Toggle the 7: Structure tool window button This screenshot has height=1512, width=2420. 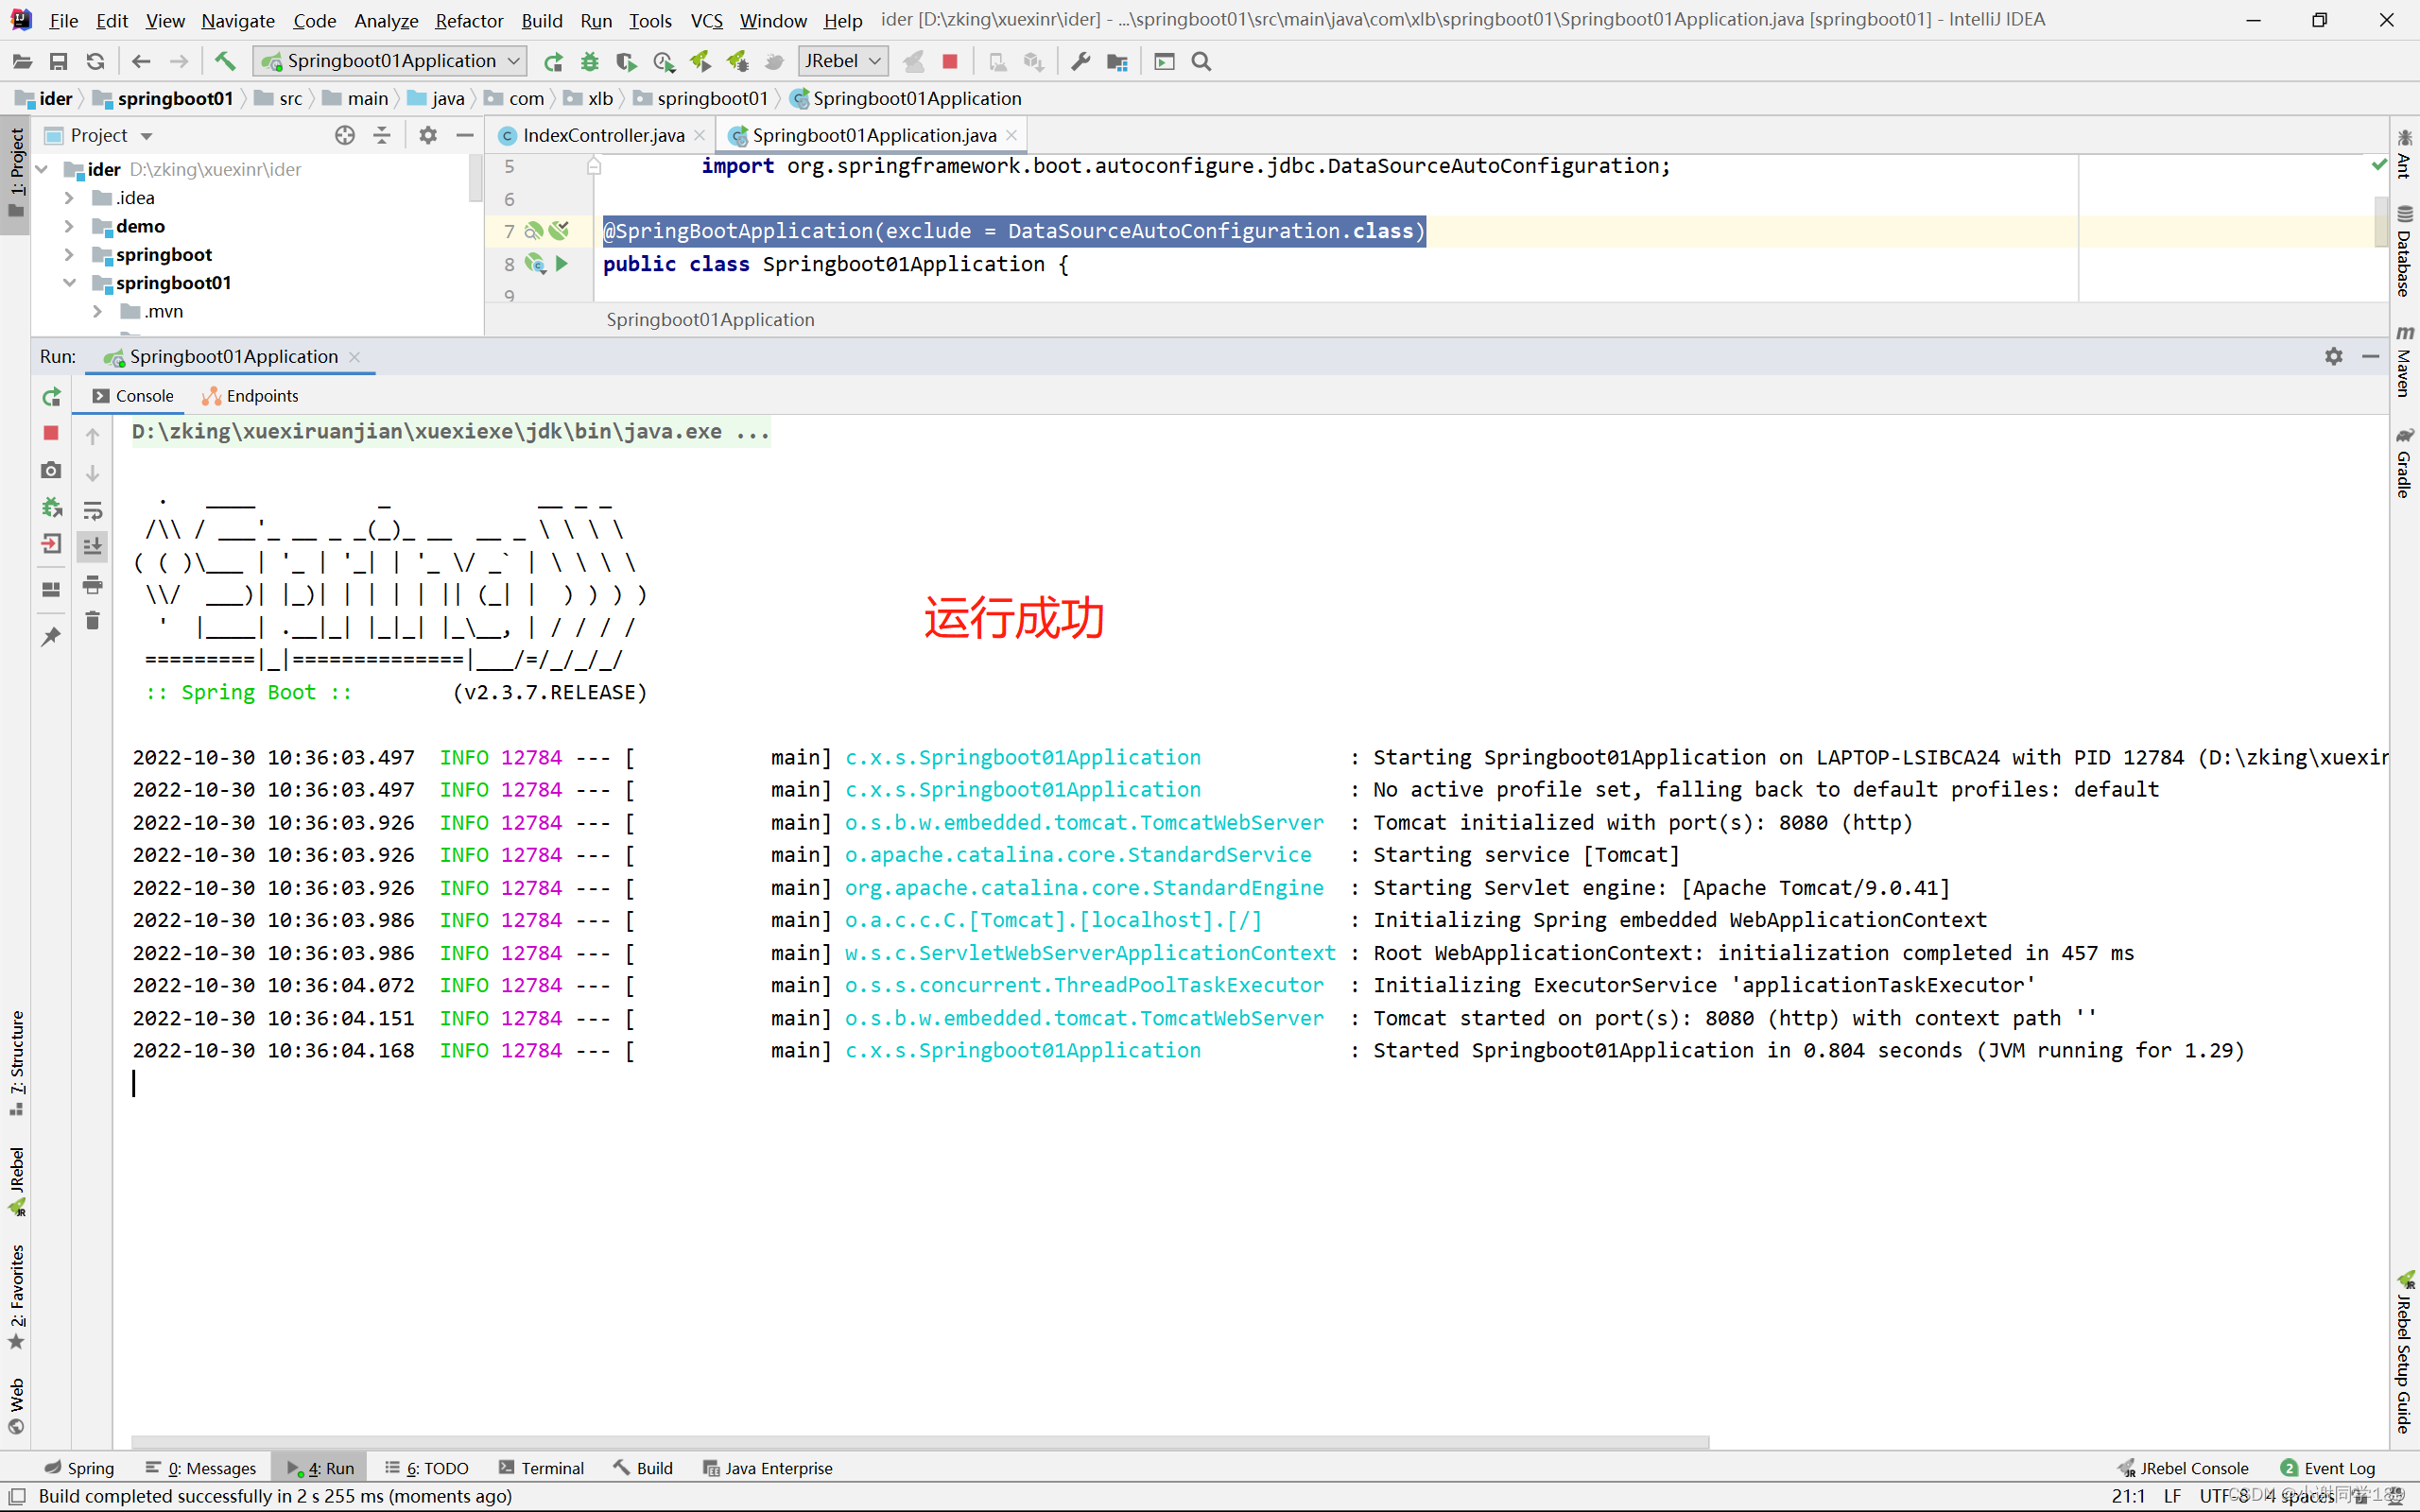pos(16,1063)
